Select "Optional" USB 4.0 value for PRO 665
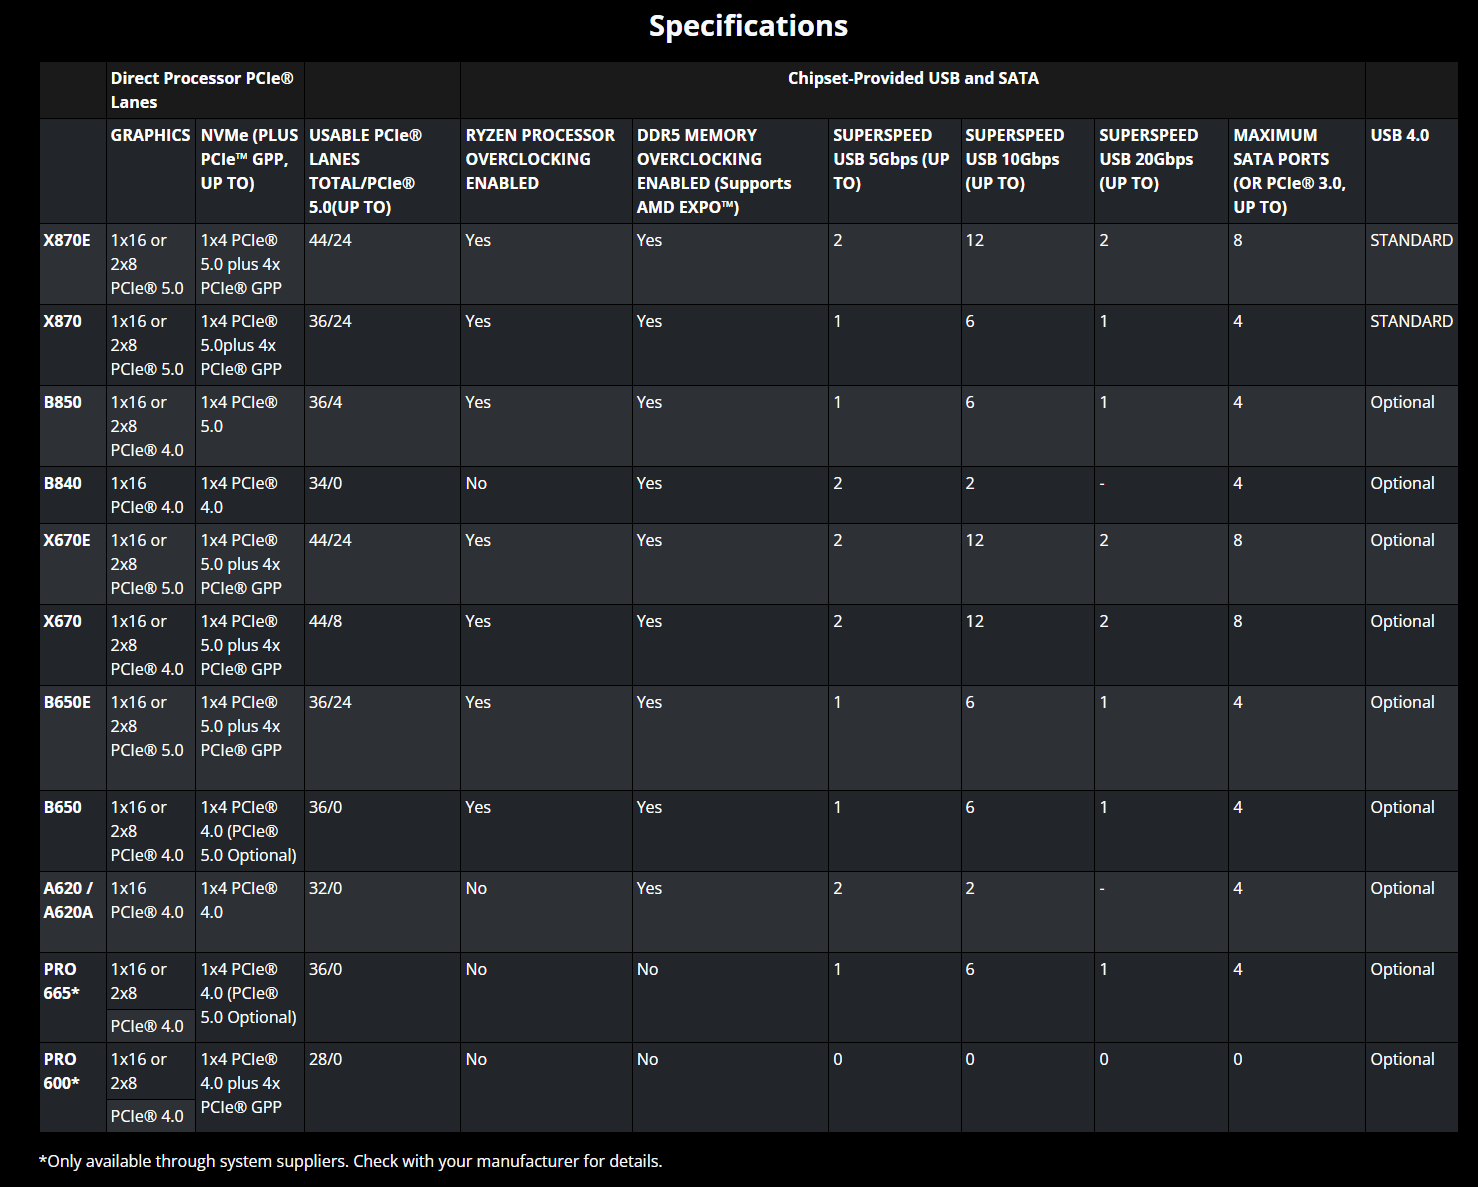Screen dimensions: 1478x1187 click(x=1403, y=969)
